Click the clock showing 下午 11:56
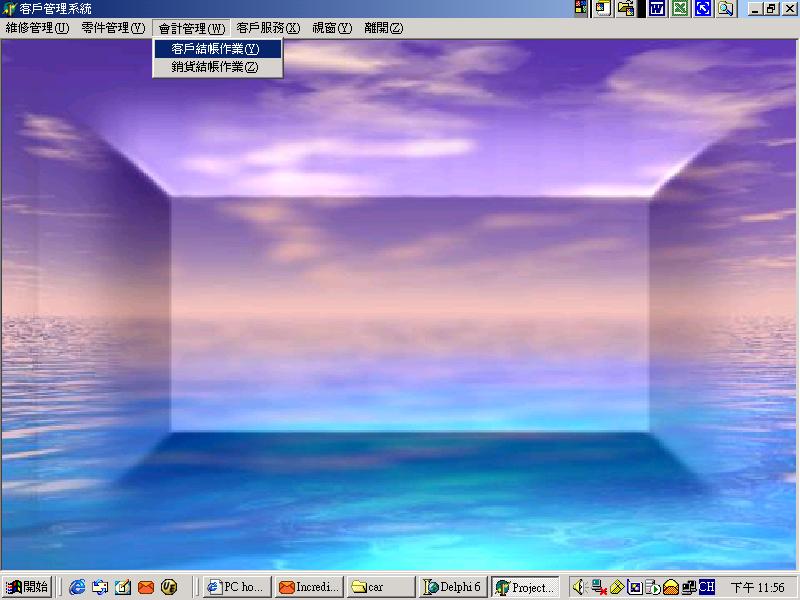 (757, 588)
